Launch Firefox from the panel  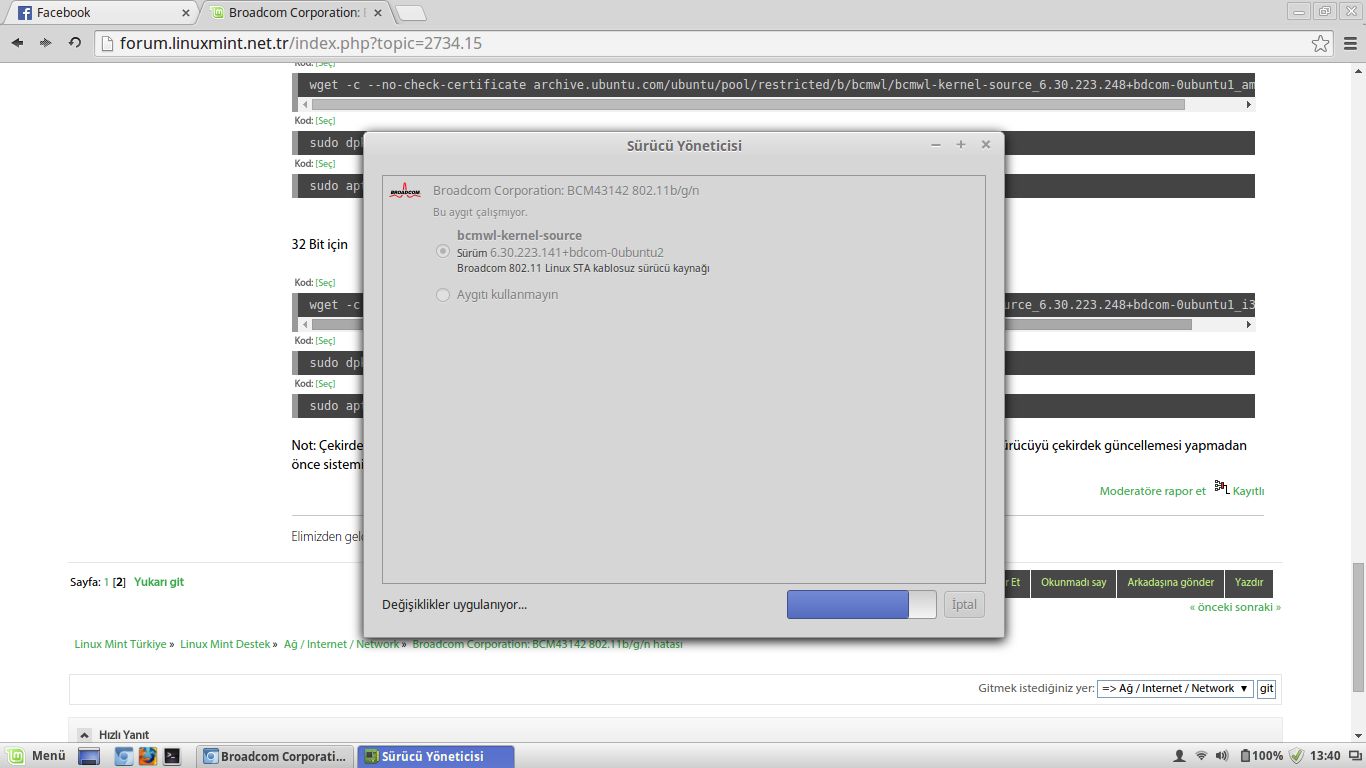click(148, 756)
